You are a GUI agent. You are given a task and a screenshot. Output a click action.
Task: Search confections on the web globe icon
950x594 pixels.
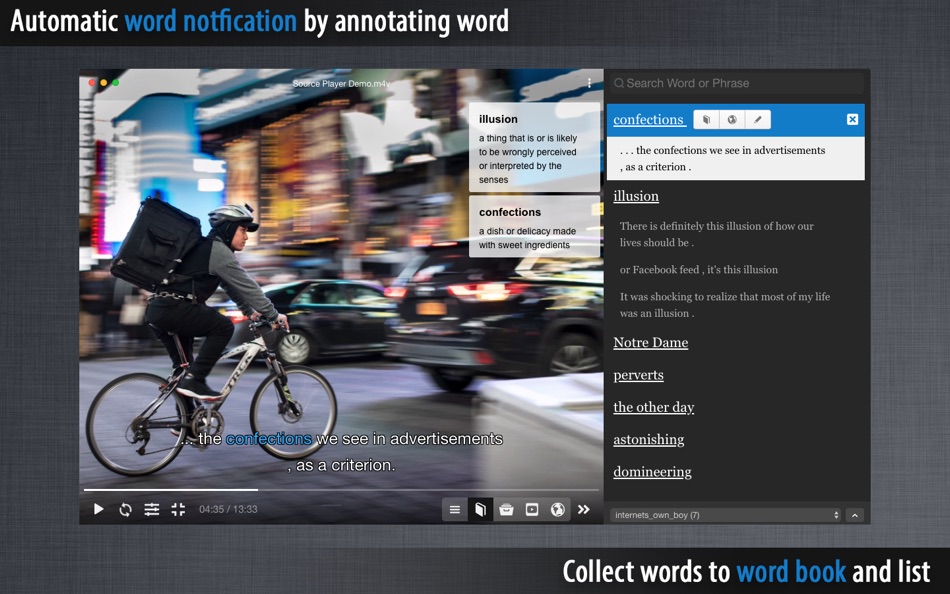click(x=732, y=119)
